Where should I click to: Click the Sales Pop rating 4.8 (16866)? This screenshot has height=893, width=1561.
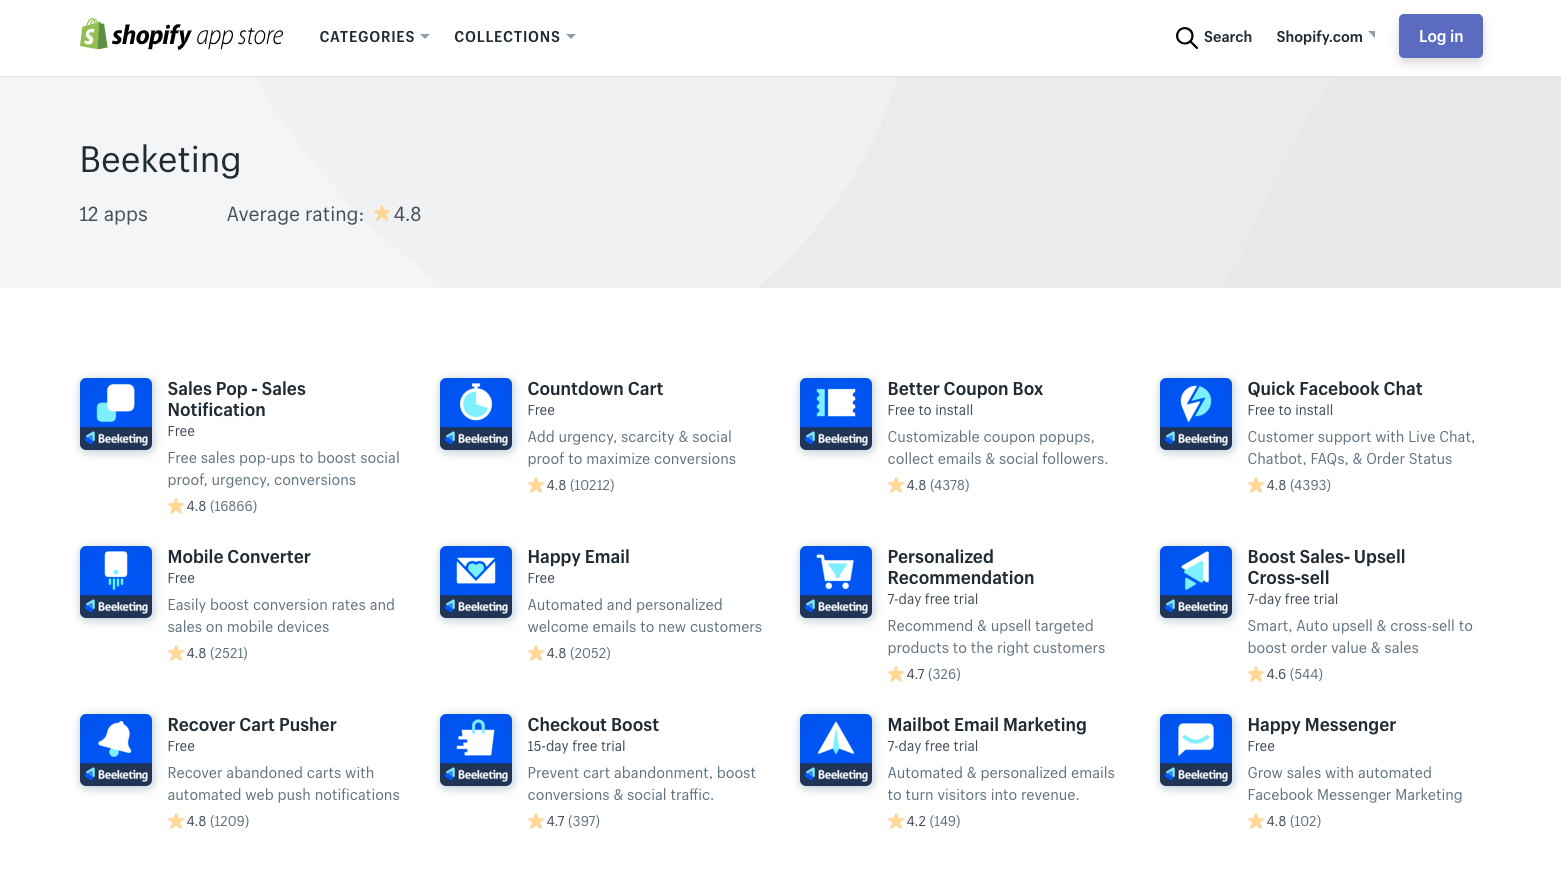(213, 506)
